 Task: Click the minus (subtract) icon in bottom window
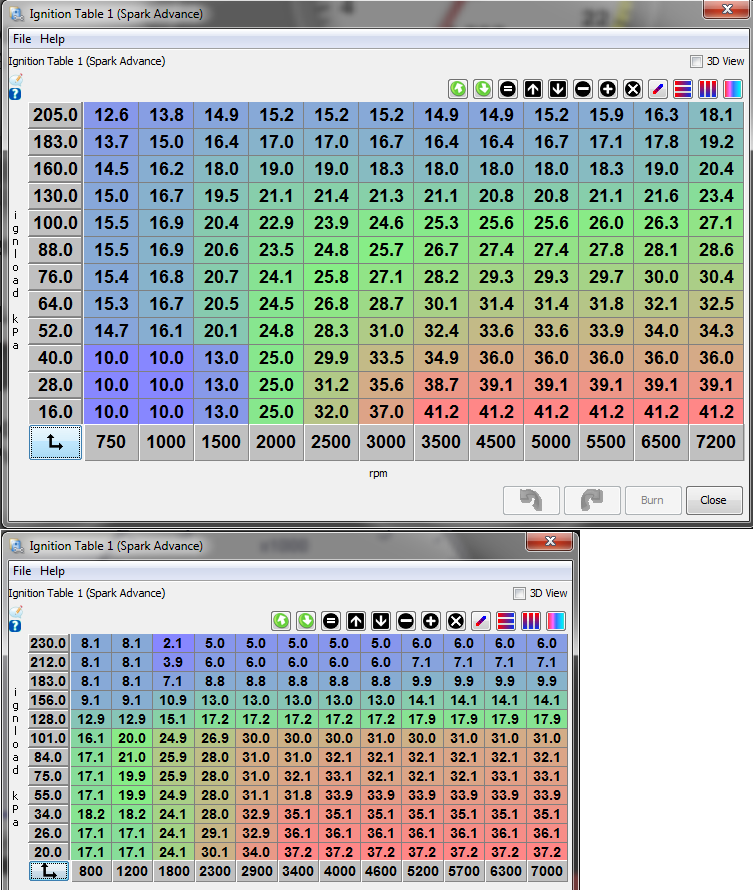point(406,621)
